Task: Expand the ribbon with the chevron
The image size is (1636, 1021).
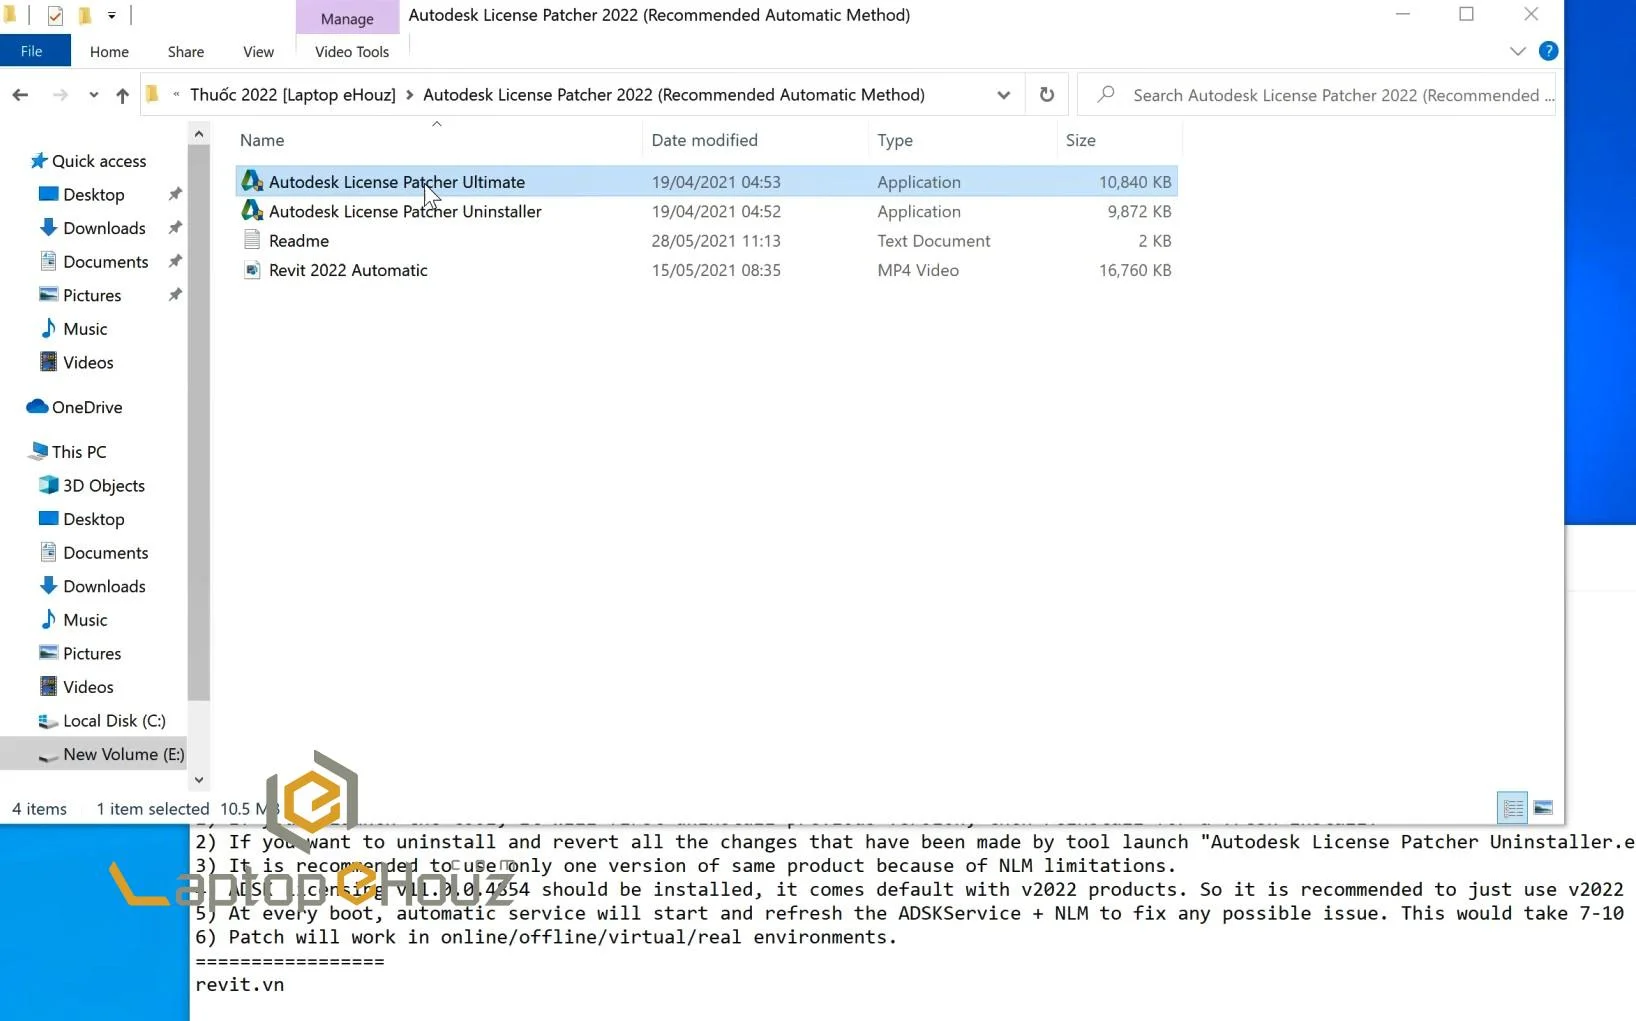Action: point(1517,51)
